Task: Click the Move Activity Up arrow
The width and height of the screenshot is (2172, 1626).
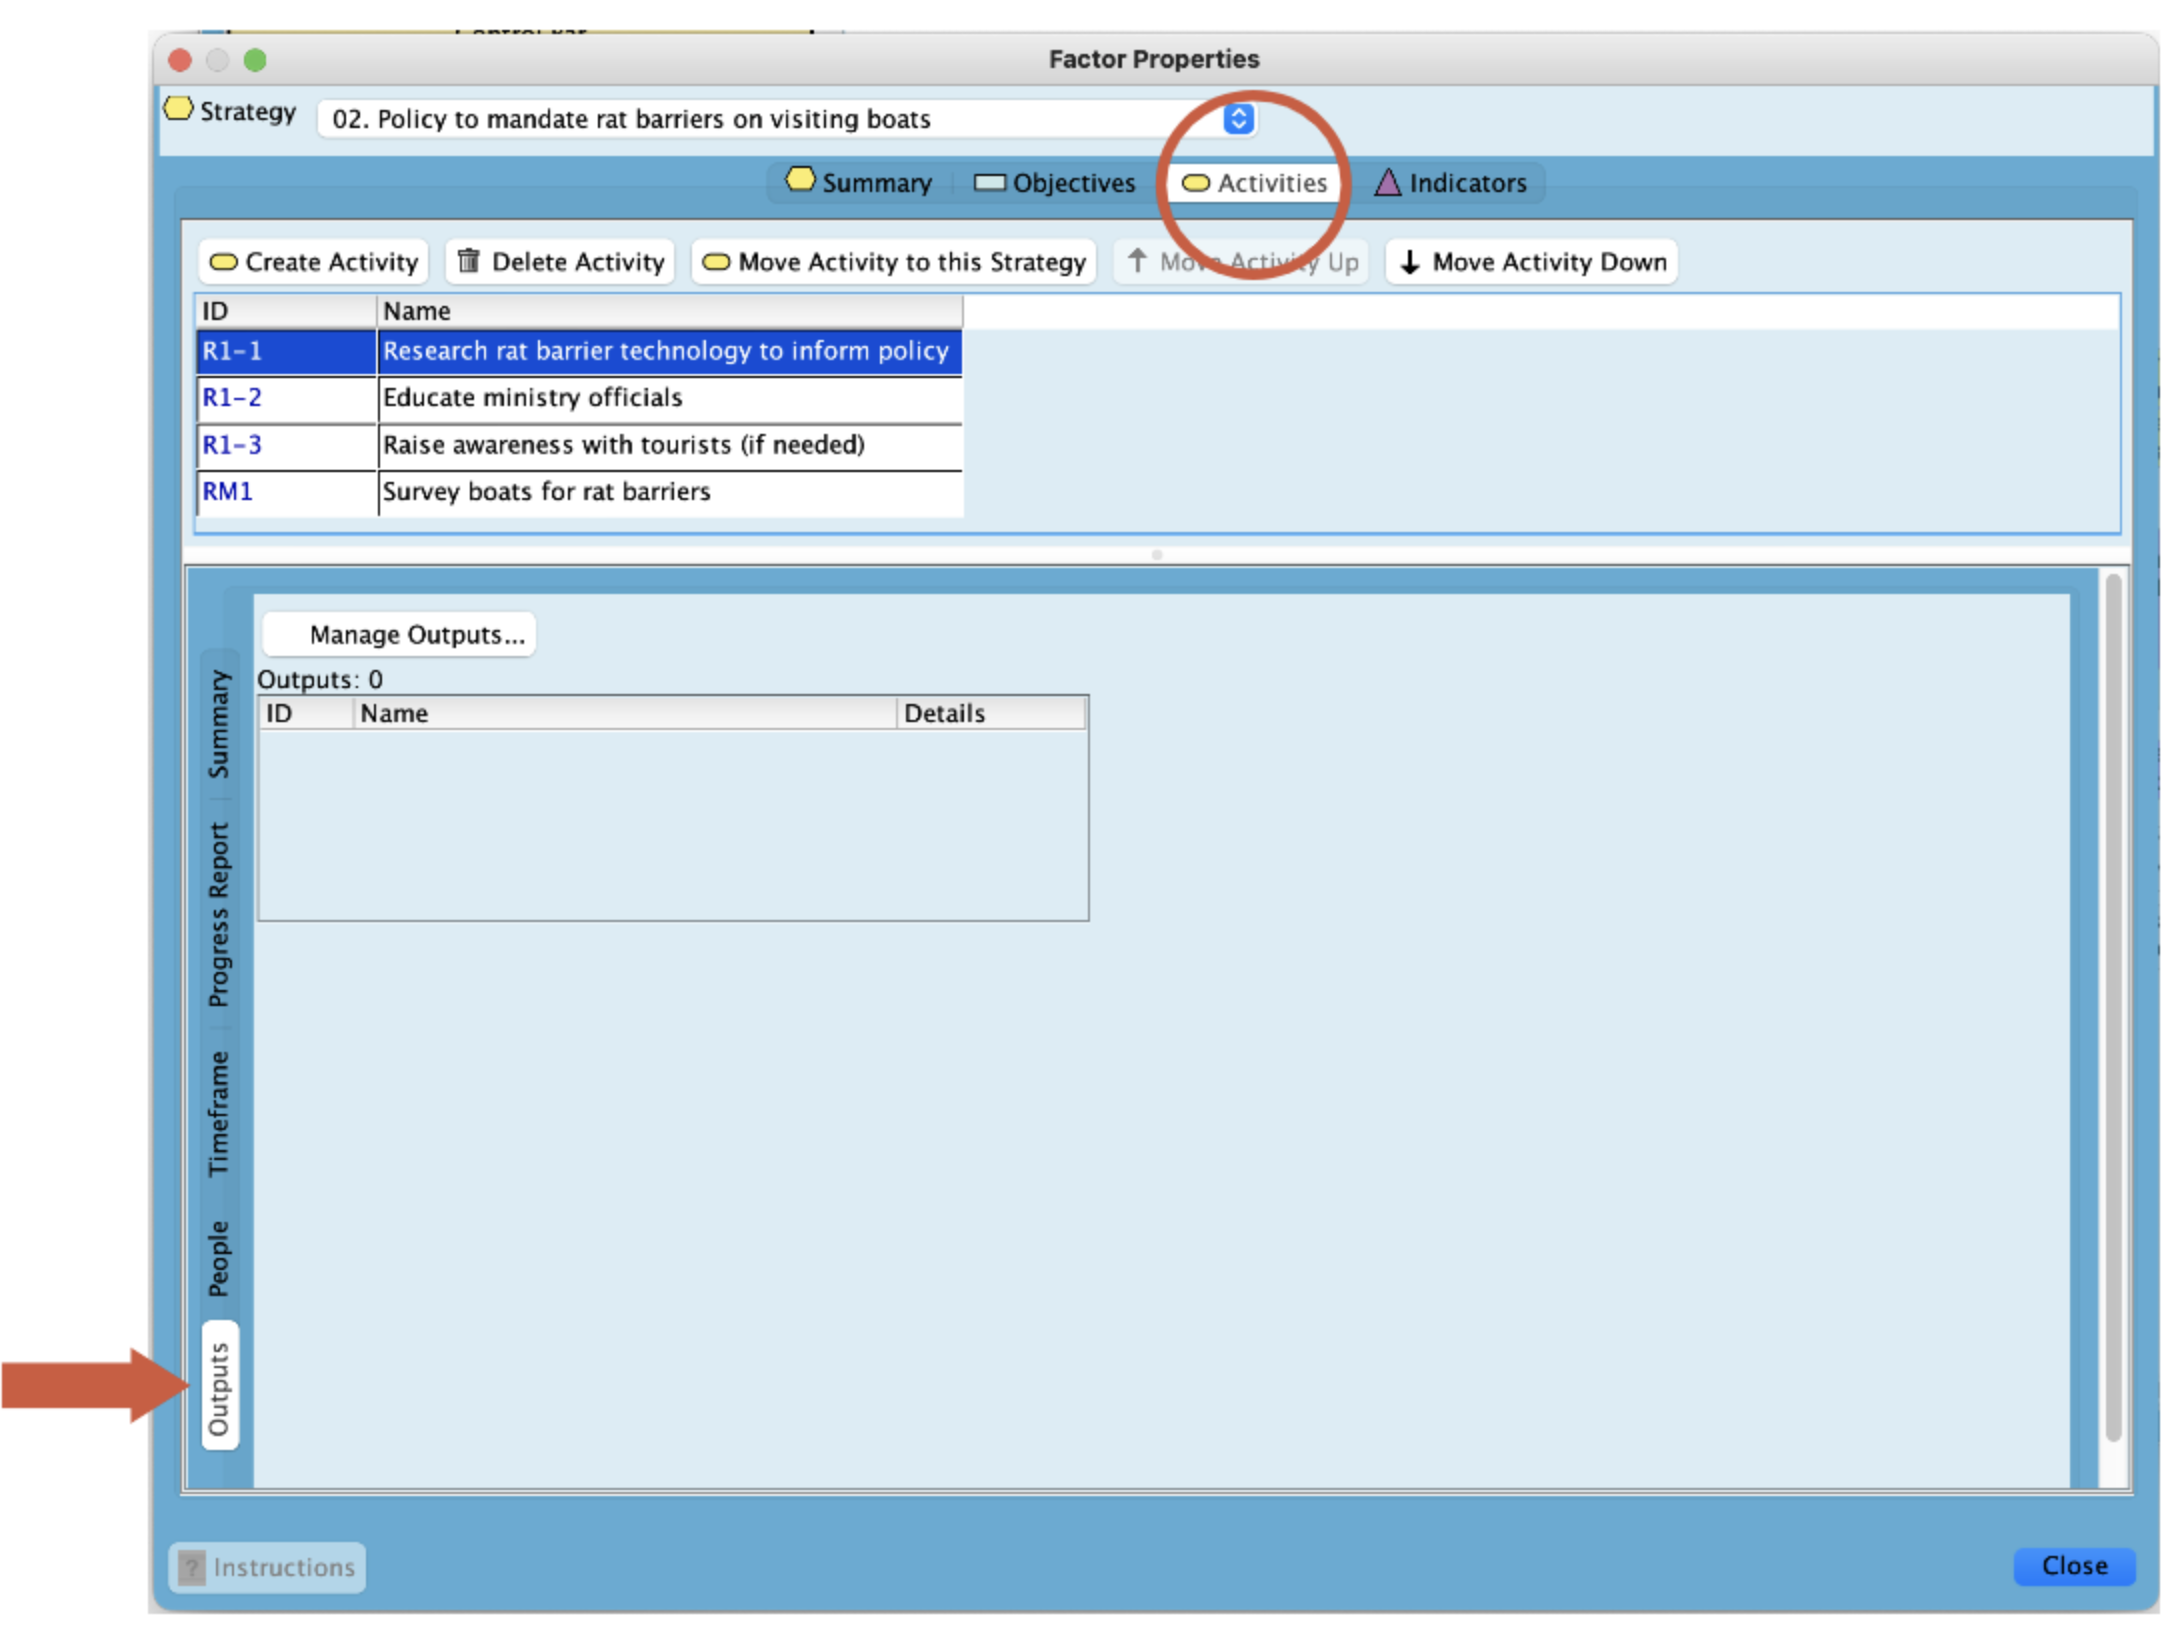Action: coord(1137,262)
